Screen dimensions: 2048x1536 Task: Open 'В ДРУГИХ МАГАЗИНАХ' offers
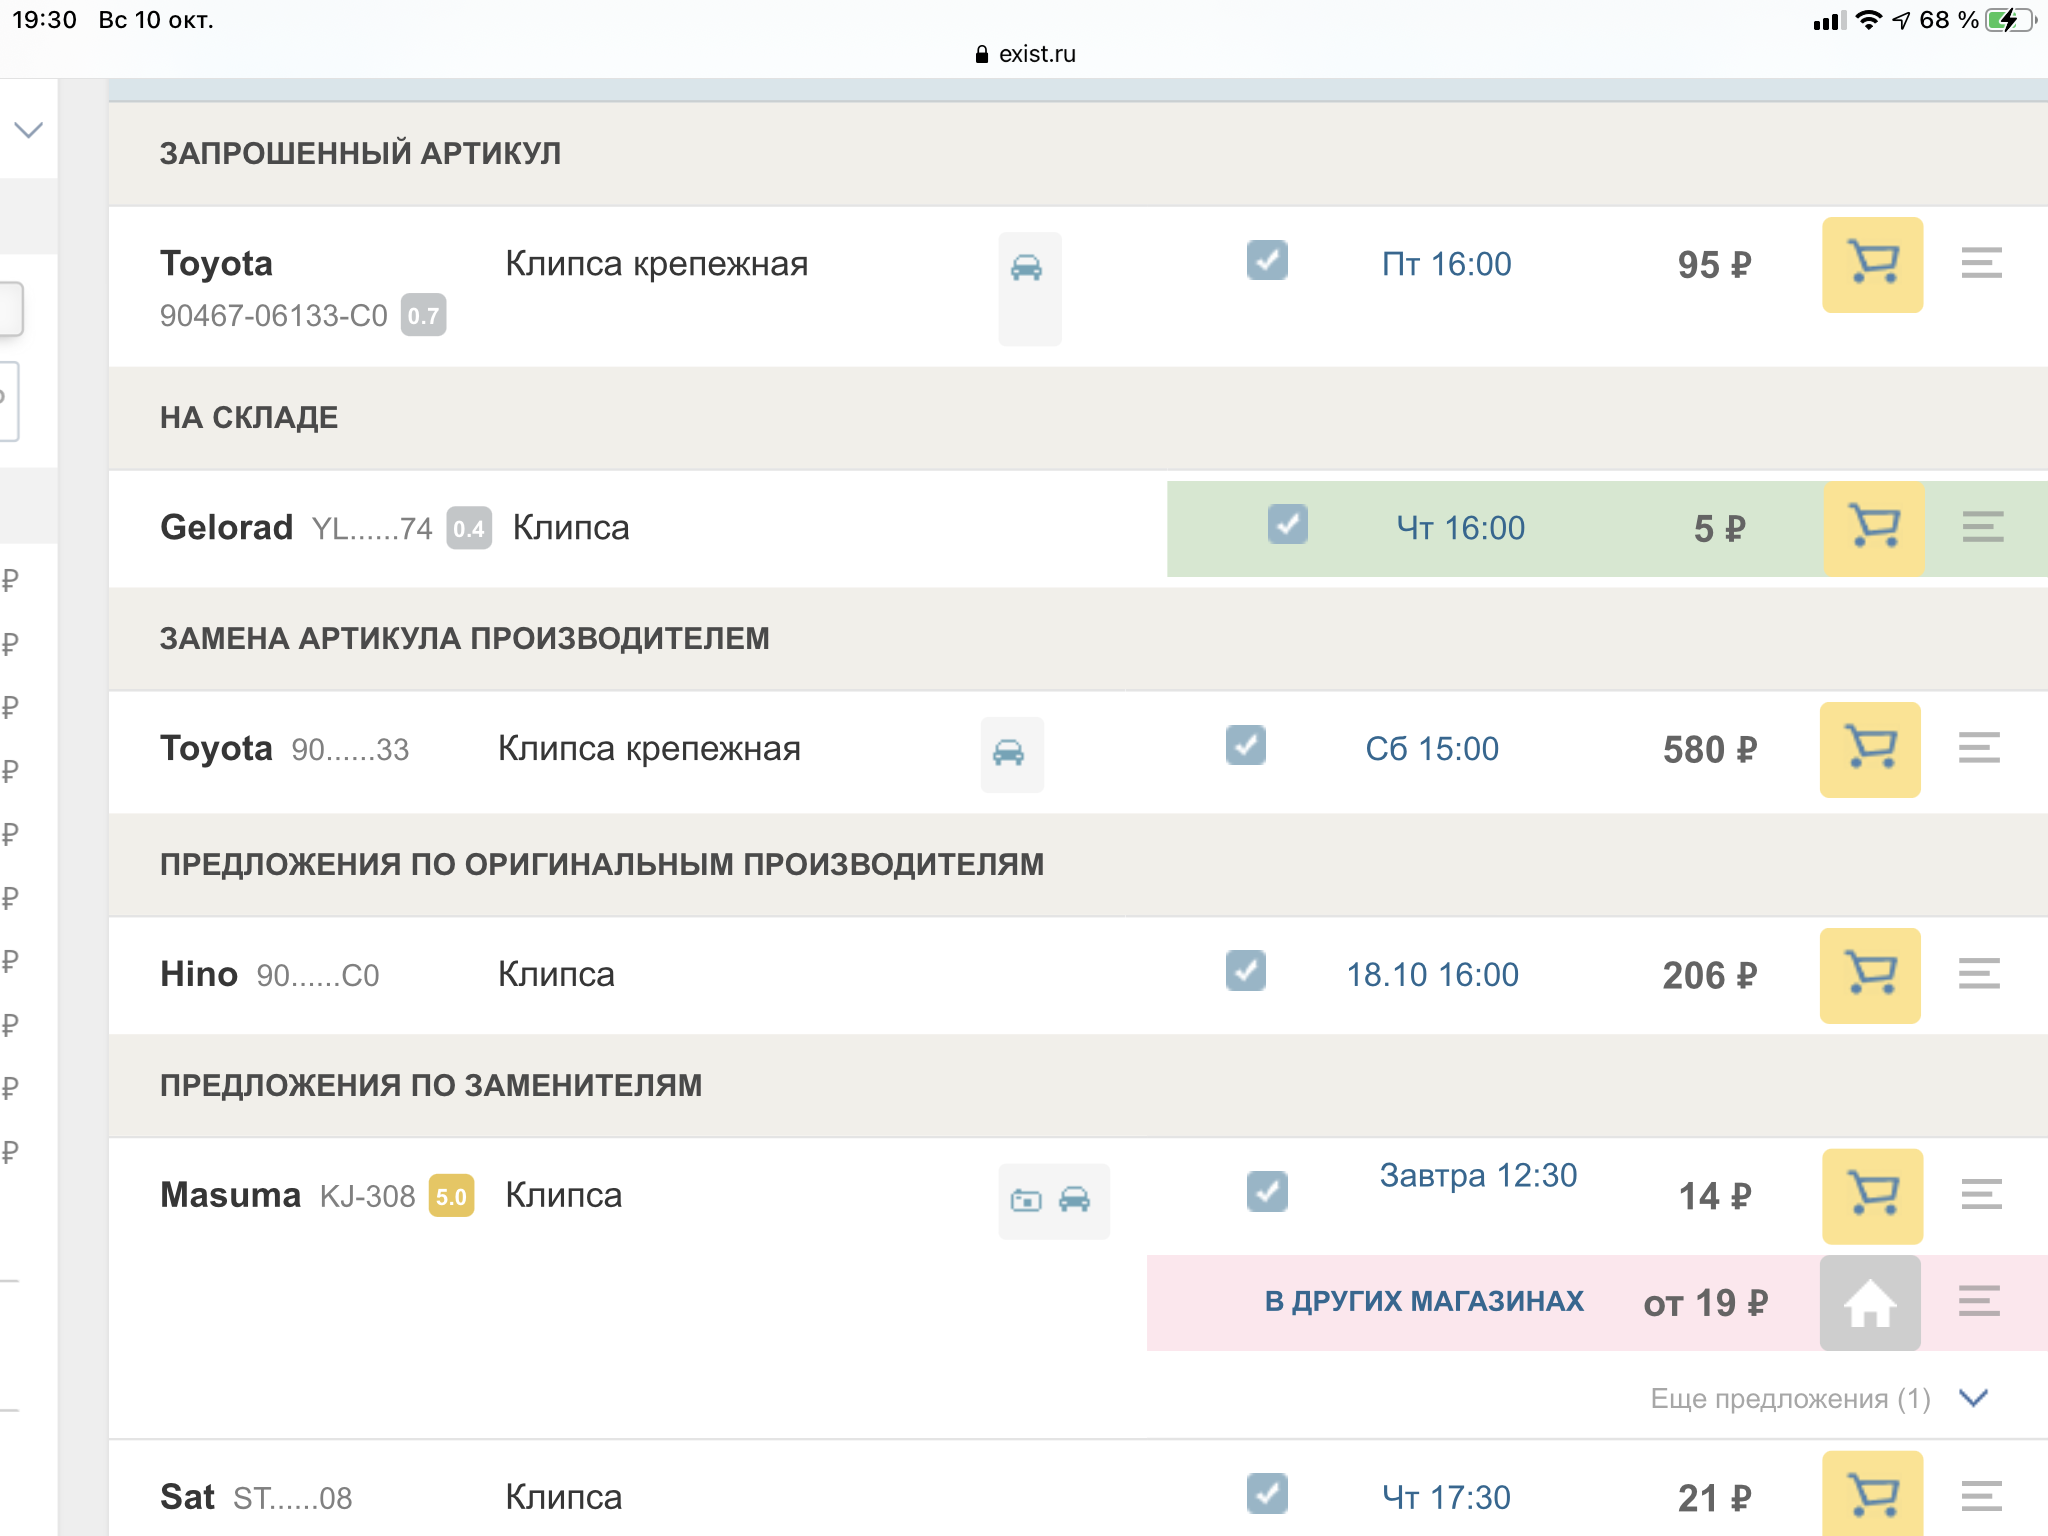pos(1424,1302)
